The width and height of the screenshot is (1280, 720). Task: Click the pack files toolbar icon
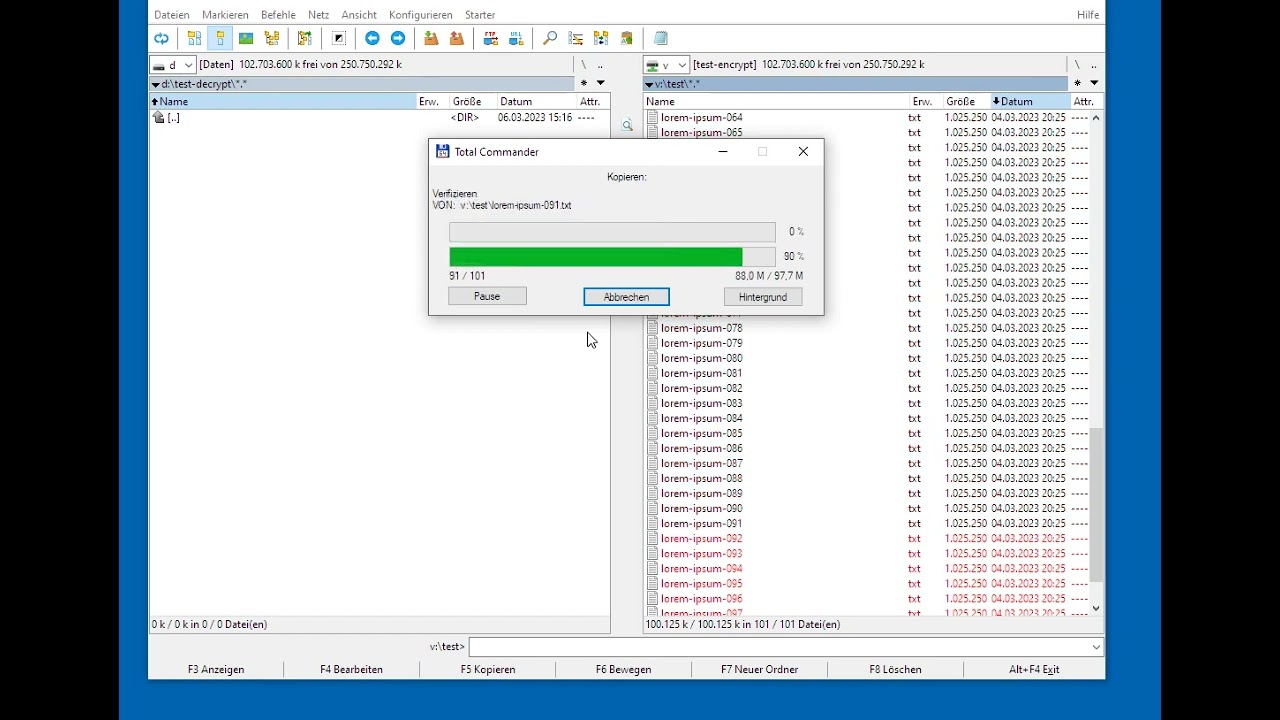[431, 39]
